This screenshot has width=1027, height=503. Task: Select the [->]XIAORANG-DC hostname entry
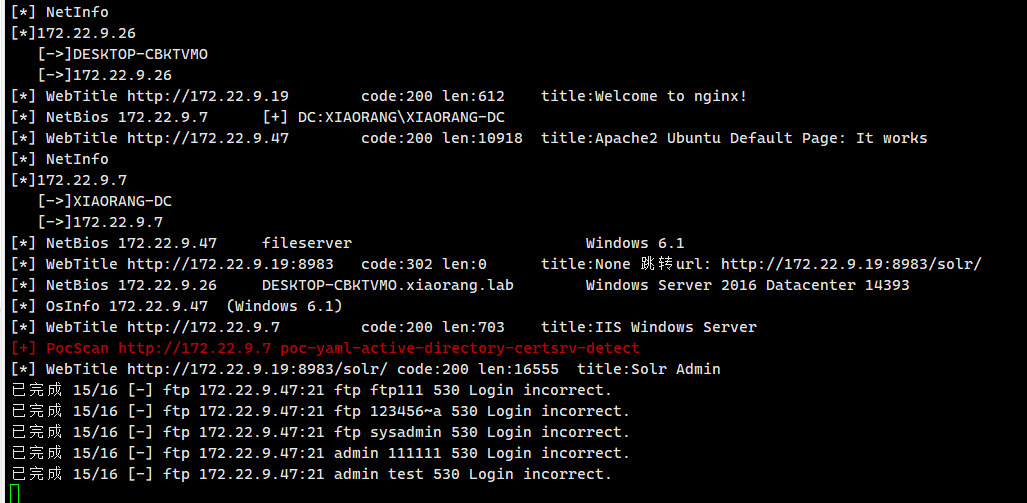pos(122,201)
